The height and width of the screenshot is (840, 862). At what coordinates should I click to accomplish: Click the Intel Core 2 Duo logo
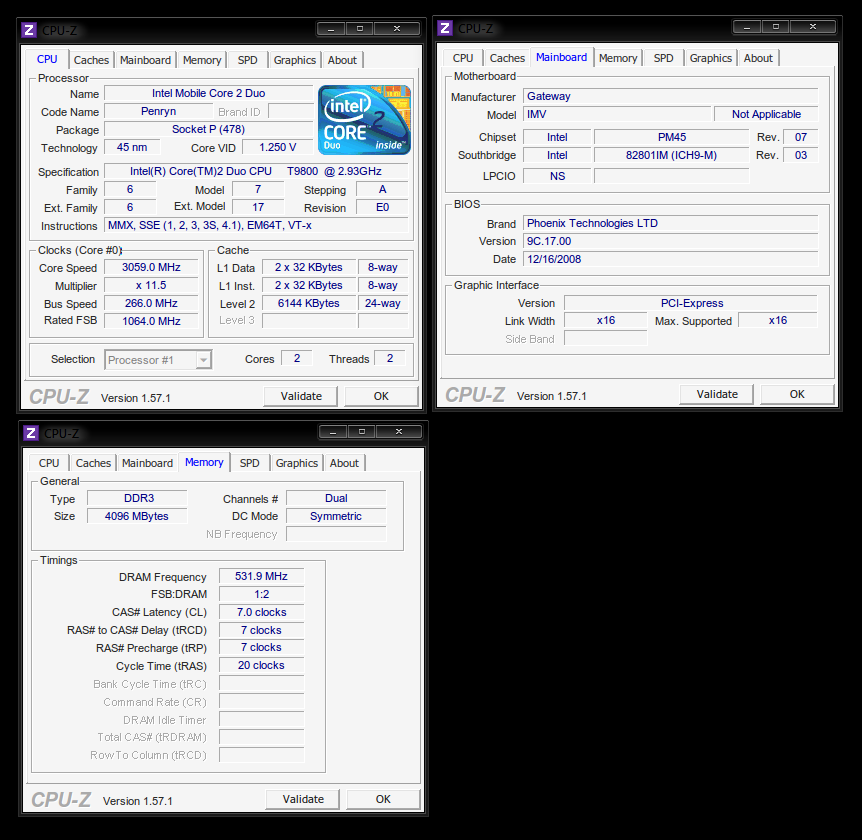364,119
